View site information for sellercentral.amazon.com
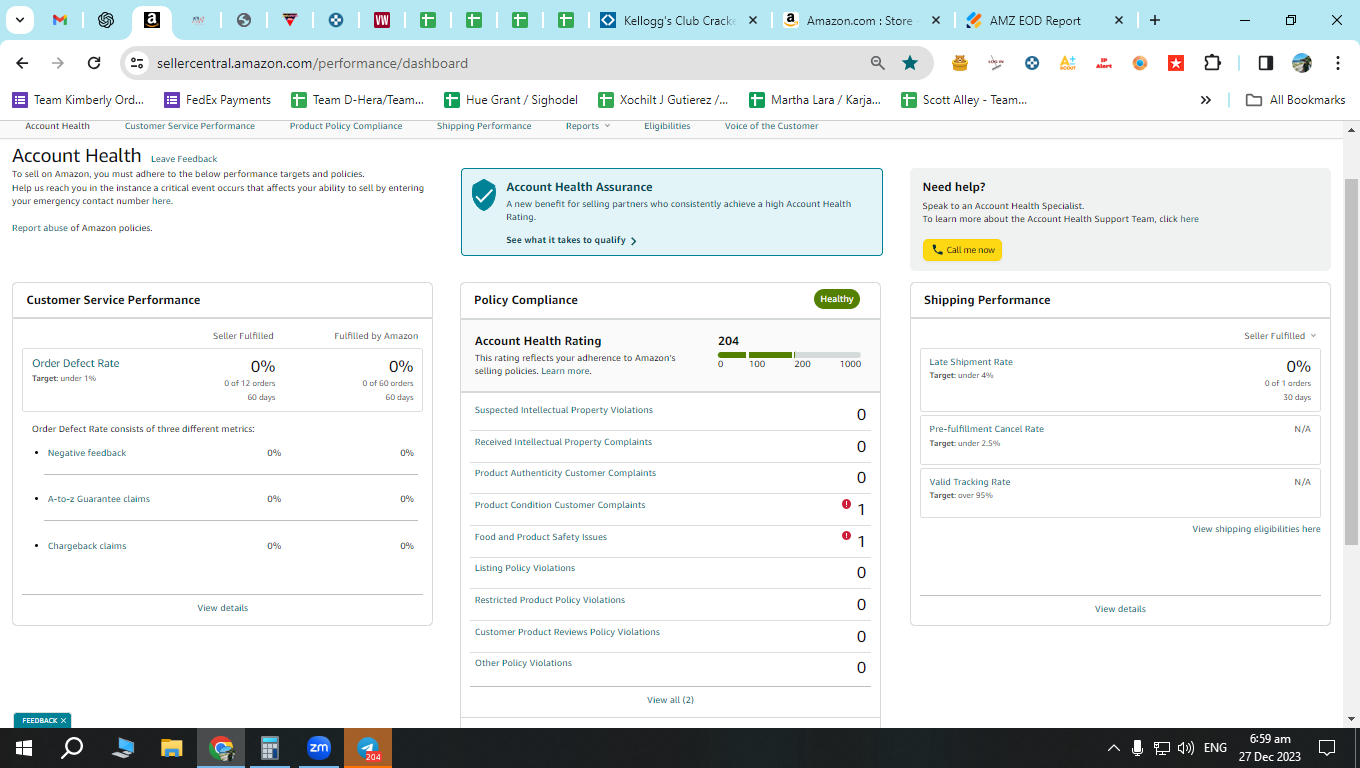This screenshot has width=1360, height=768. coord(137,63)
